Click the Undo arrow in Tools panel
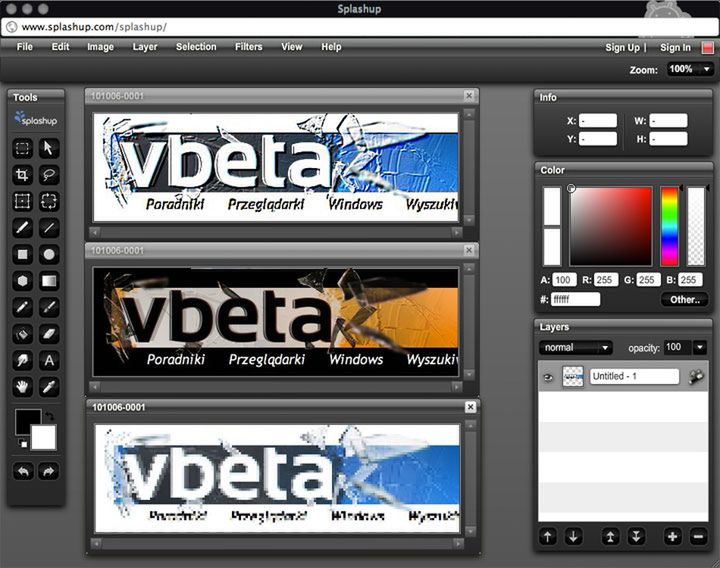Screen dimensions: 720x568 (23, 471)
